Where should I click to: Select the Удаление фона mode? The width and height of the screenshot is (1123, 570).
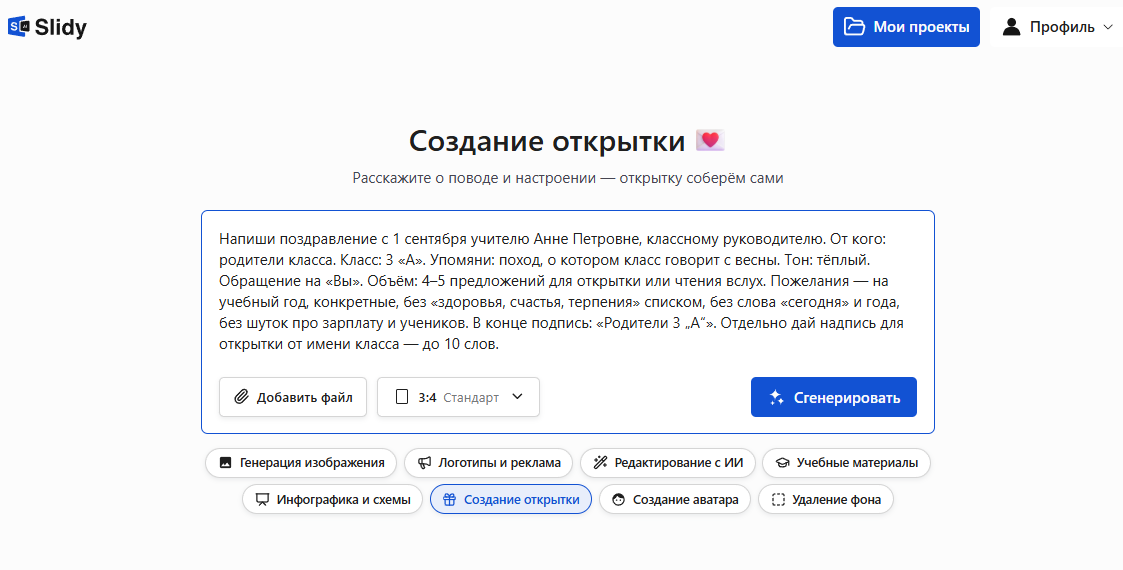[826, 499]
